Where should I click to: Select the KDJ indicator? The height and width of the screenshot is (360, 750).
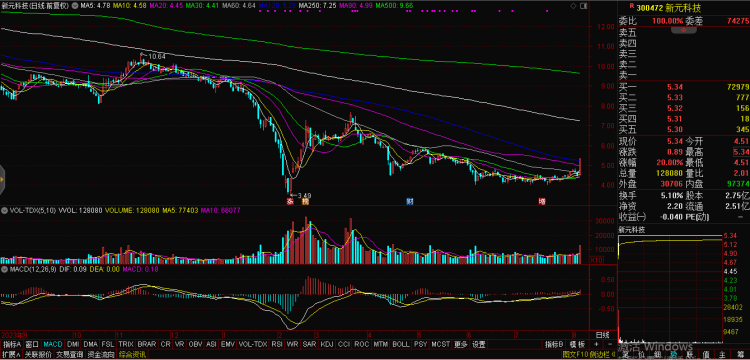point(327,344)
